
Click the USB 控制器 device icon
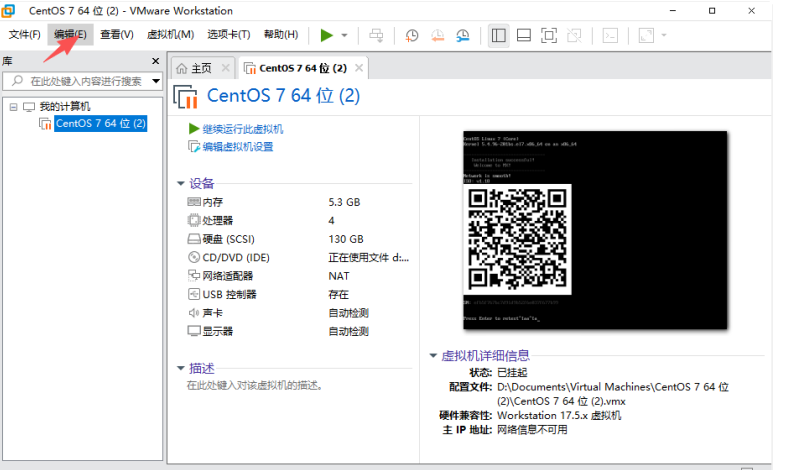point(194,294)
